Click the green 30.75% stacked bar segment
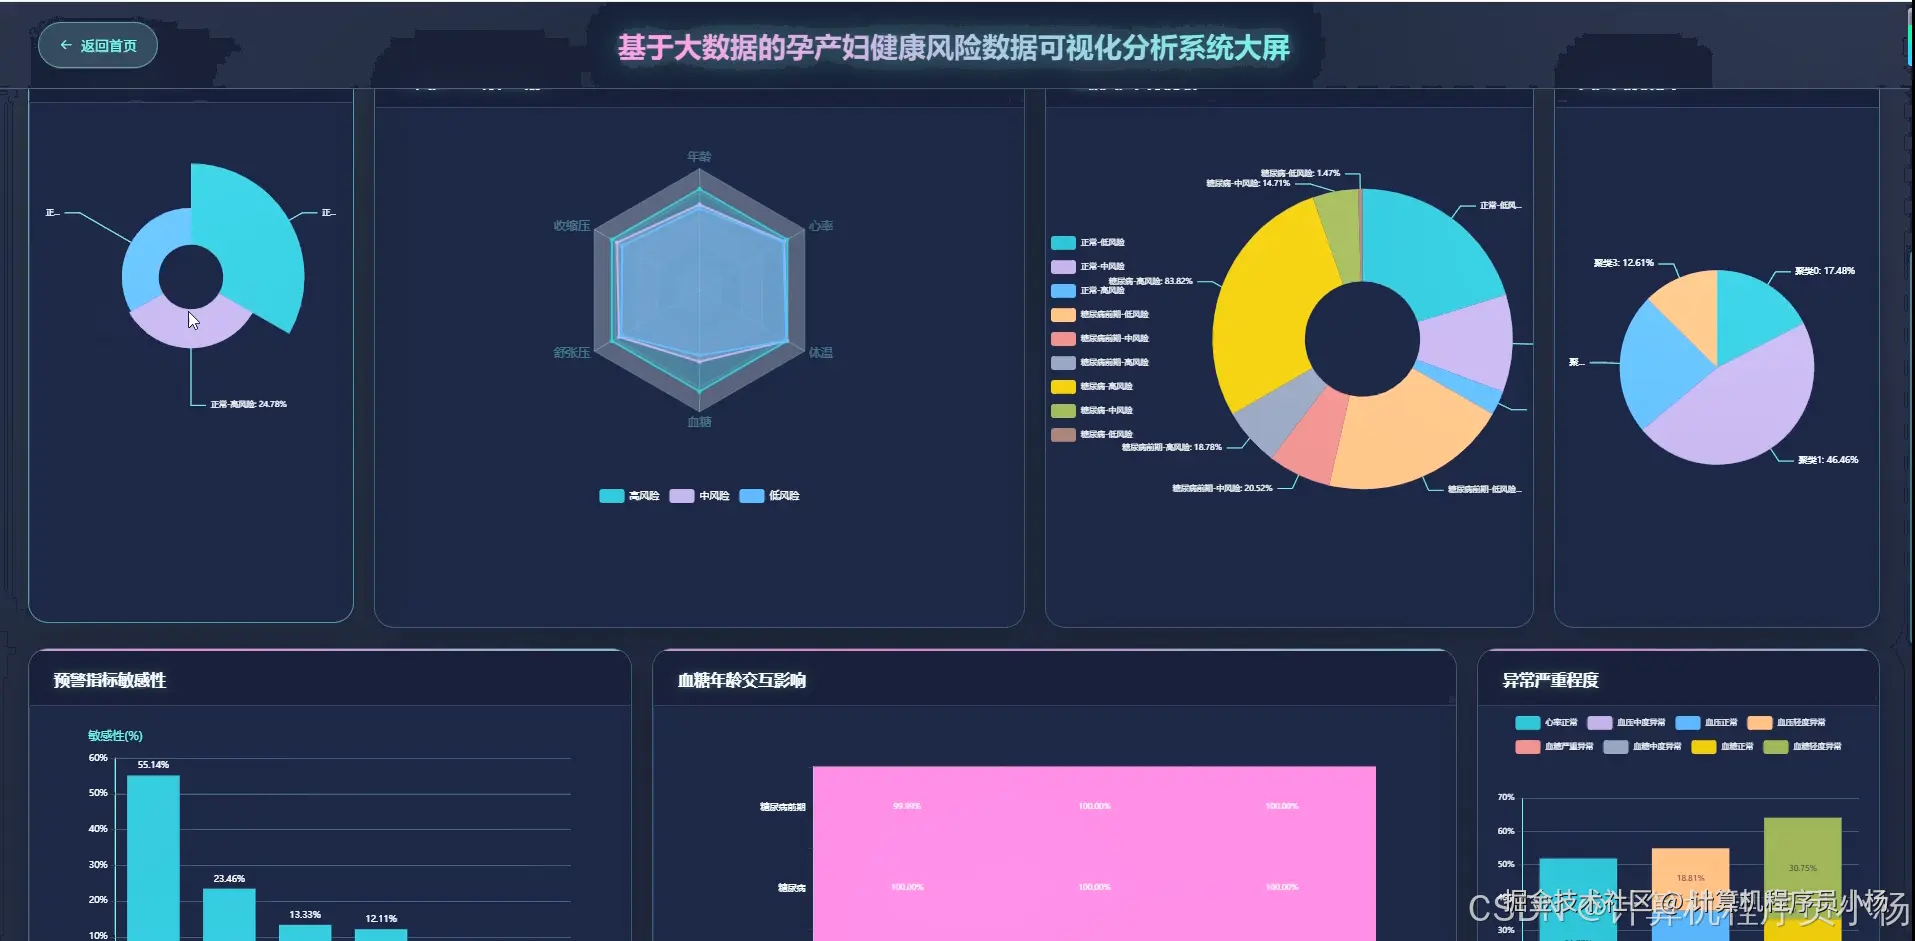Image resolution: width=1915 pixels, height=941 pixels. click(x=1803, y=868)
